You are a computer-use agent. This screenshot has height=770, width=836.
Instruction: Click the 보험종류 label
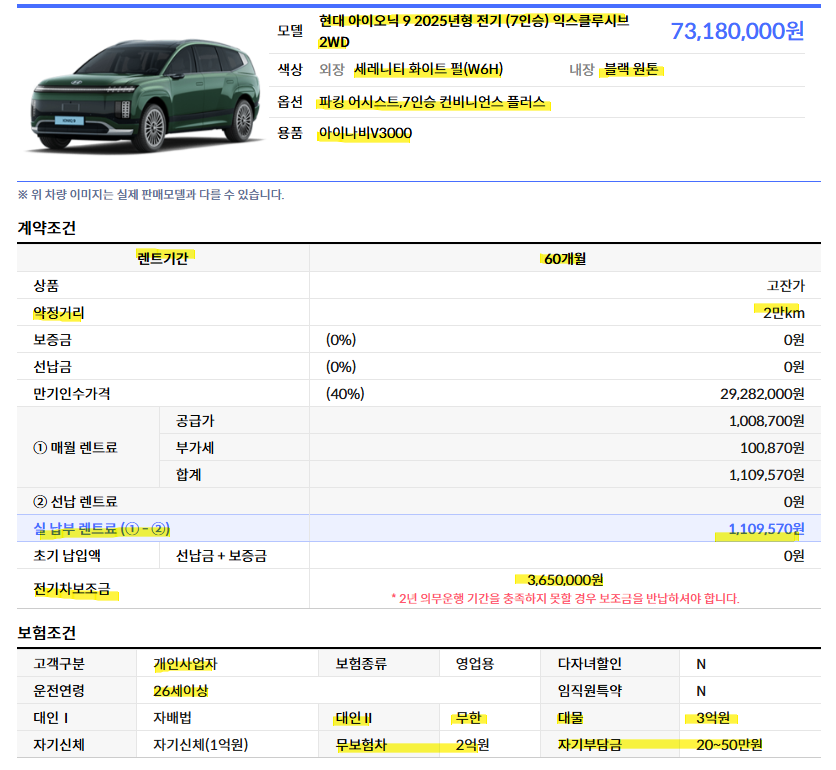pos(361,664)
